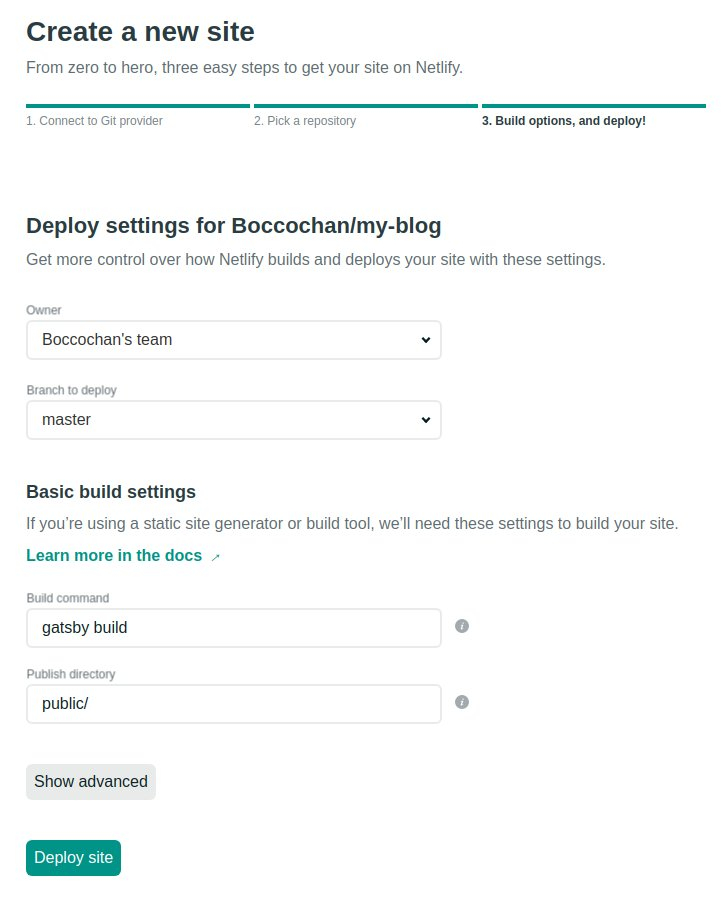Viewport: 726px width, 898px height.
Task: Click the progress bar above step 2
Action: [x=366, y=106]
